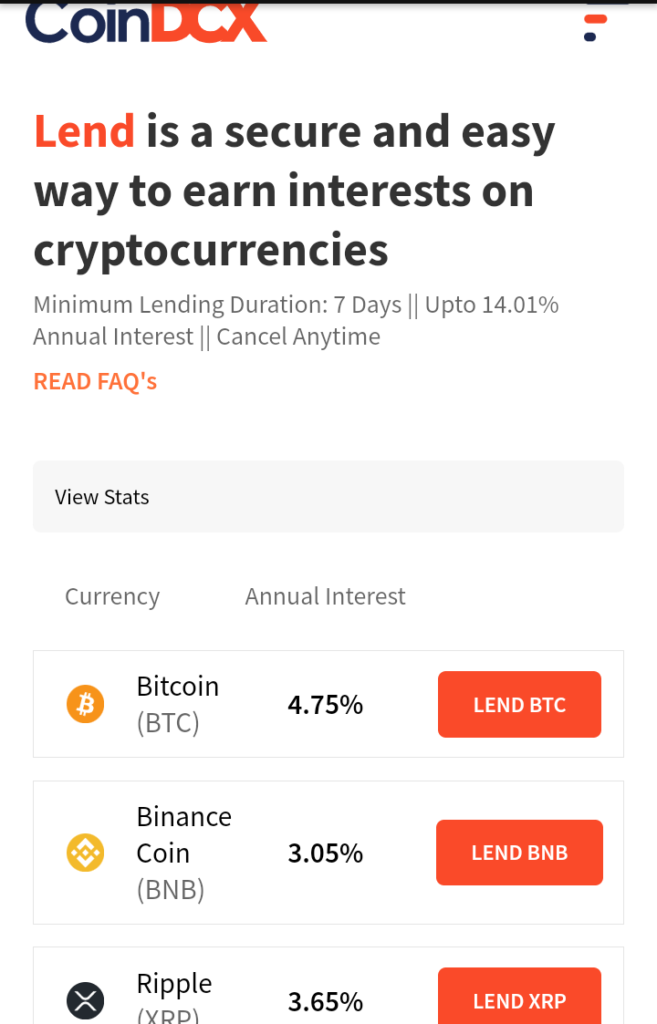Click the Minimum Lending Duration text
The image size is (657, 1024).
(x=180, y=305)
